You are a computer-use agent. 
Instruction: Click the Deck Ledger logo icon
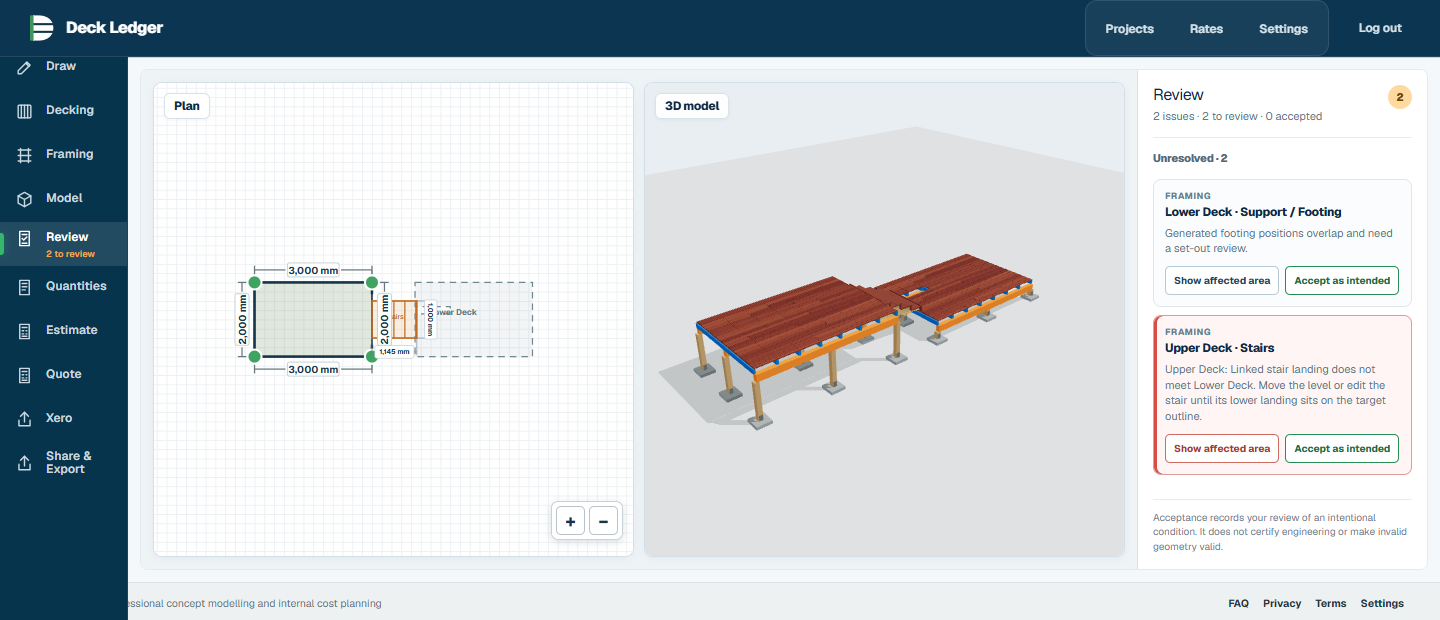[41, 28]
